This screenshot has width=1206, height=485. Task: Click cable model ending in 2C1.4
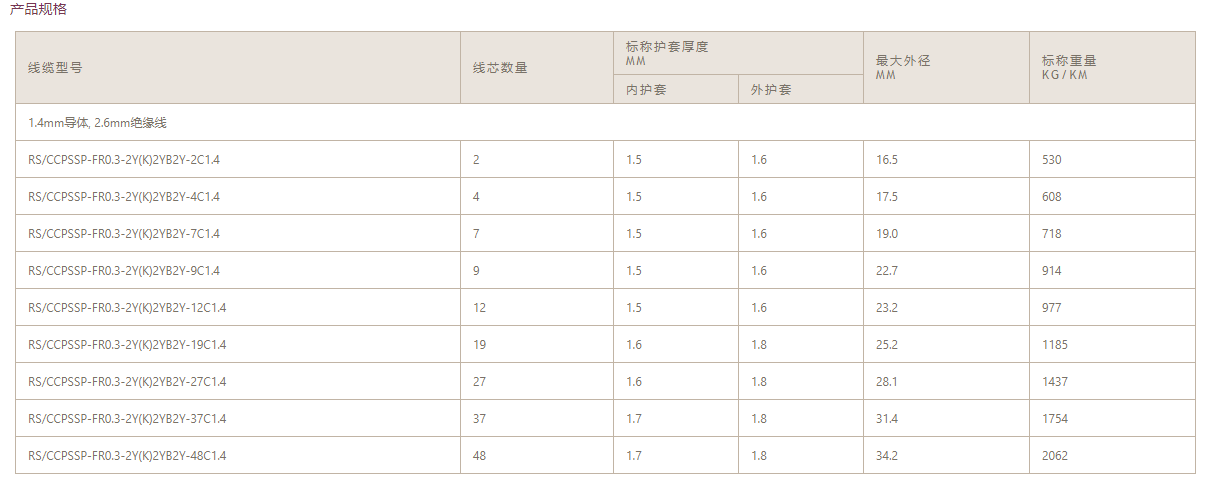coord(124,160)
